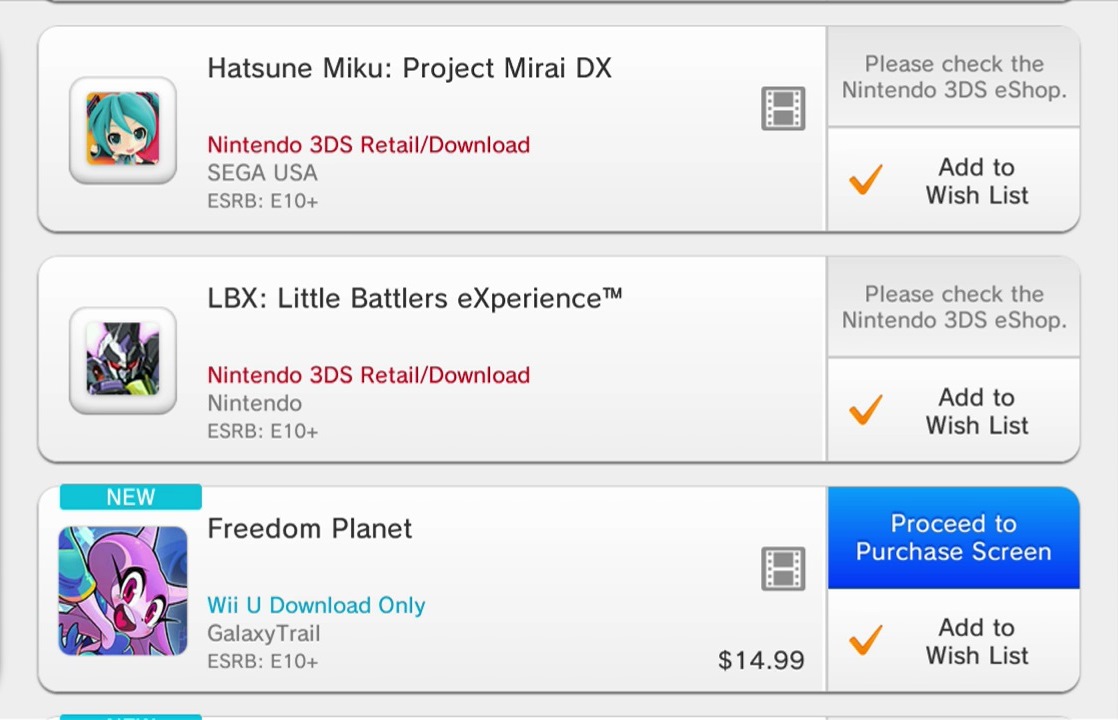This screenshot has height=720, width=1118.
Task: Click LBX's Nintendo 3DS Retail/Download label
Action: point(368,375)
